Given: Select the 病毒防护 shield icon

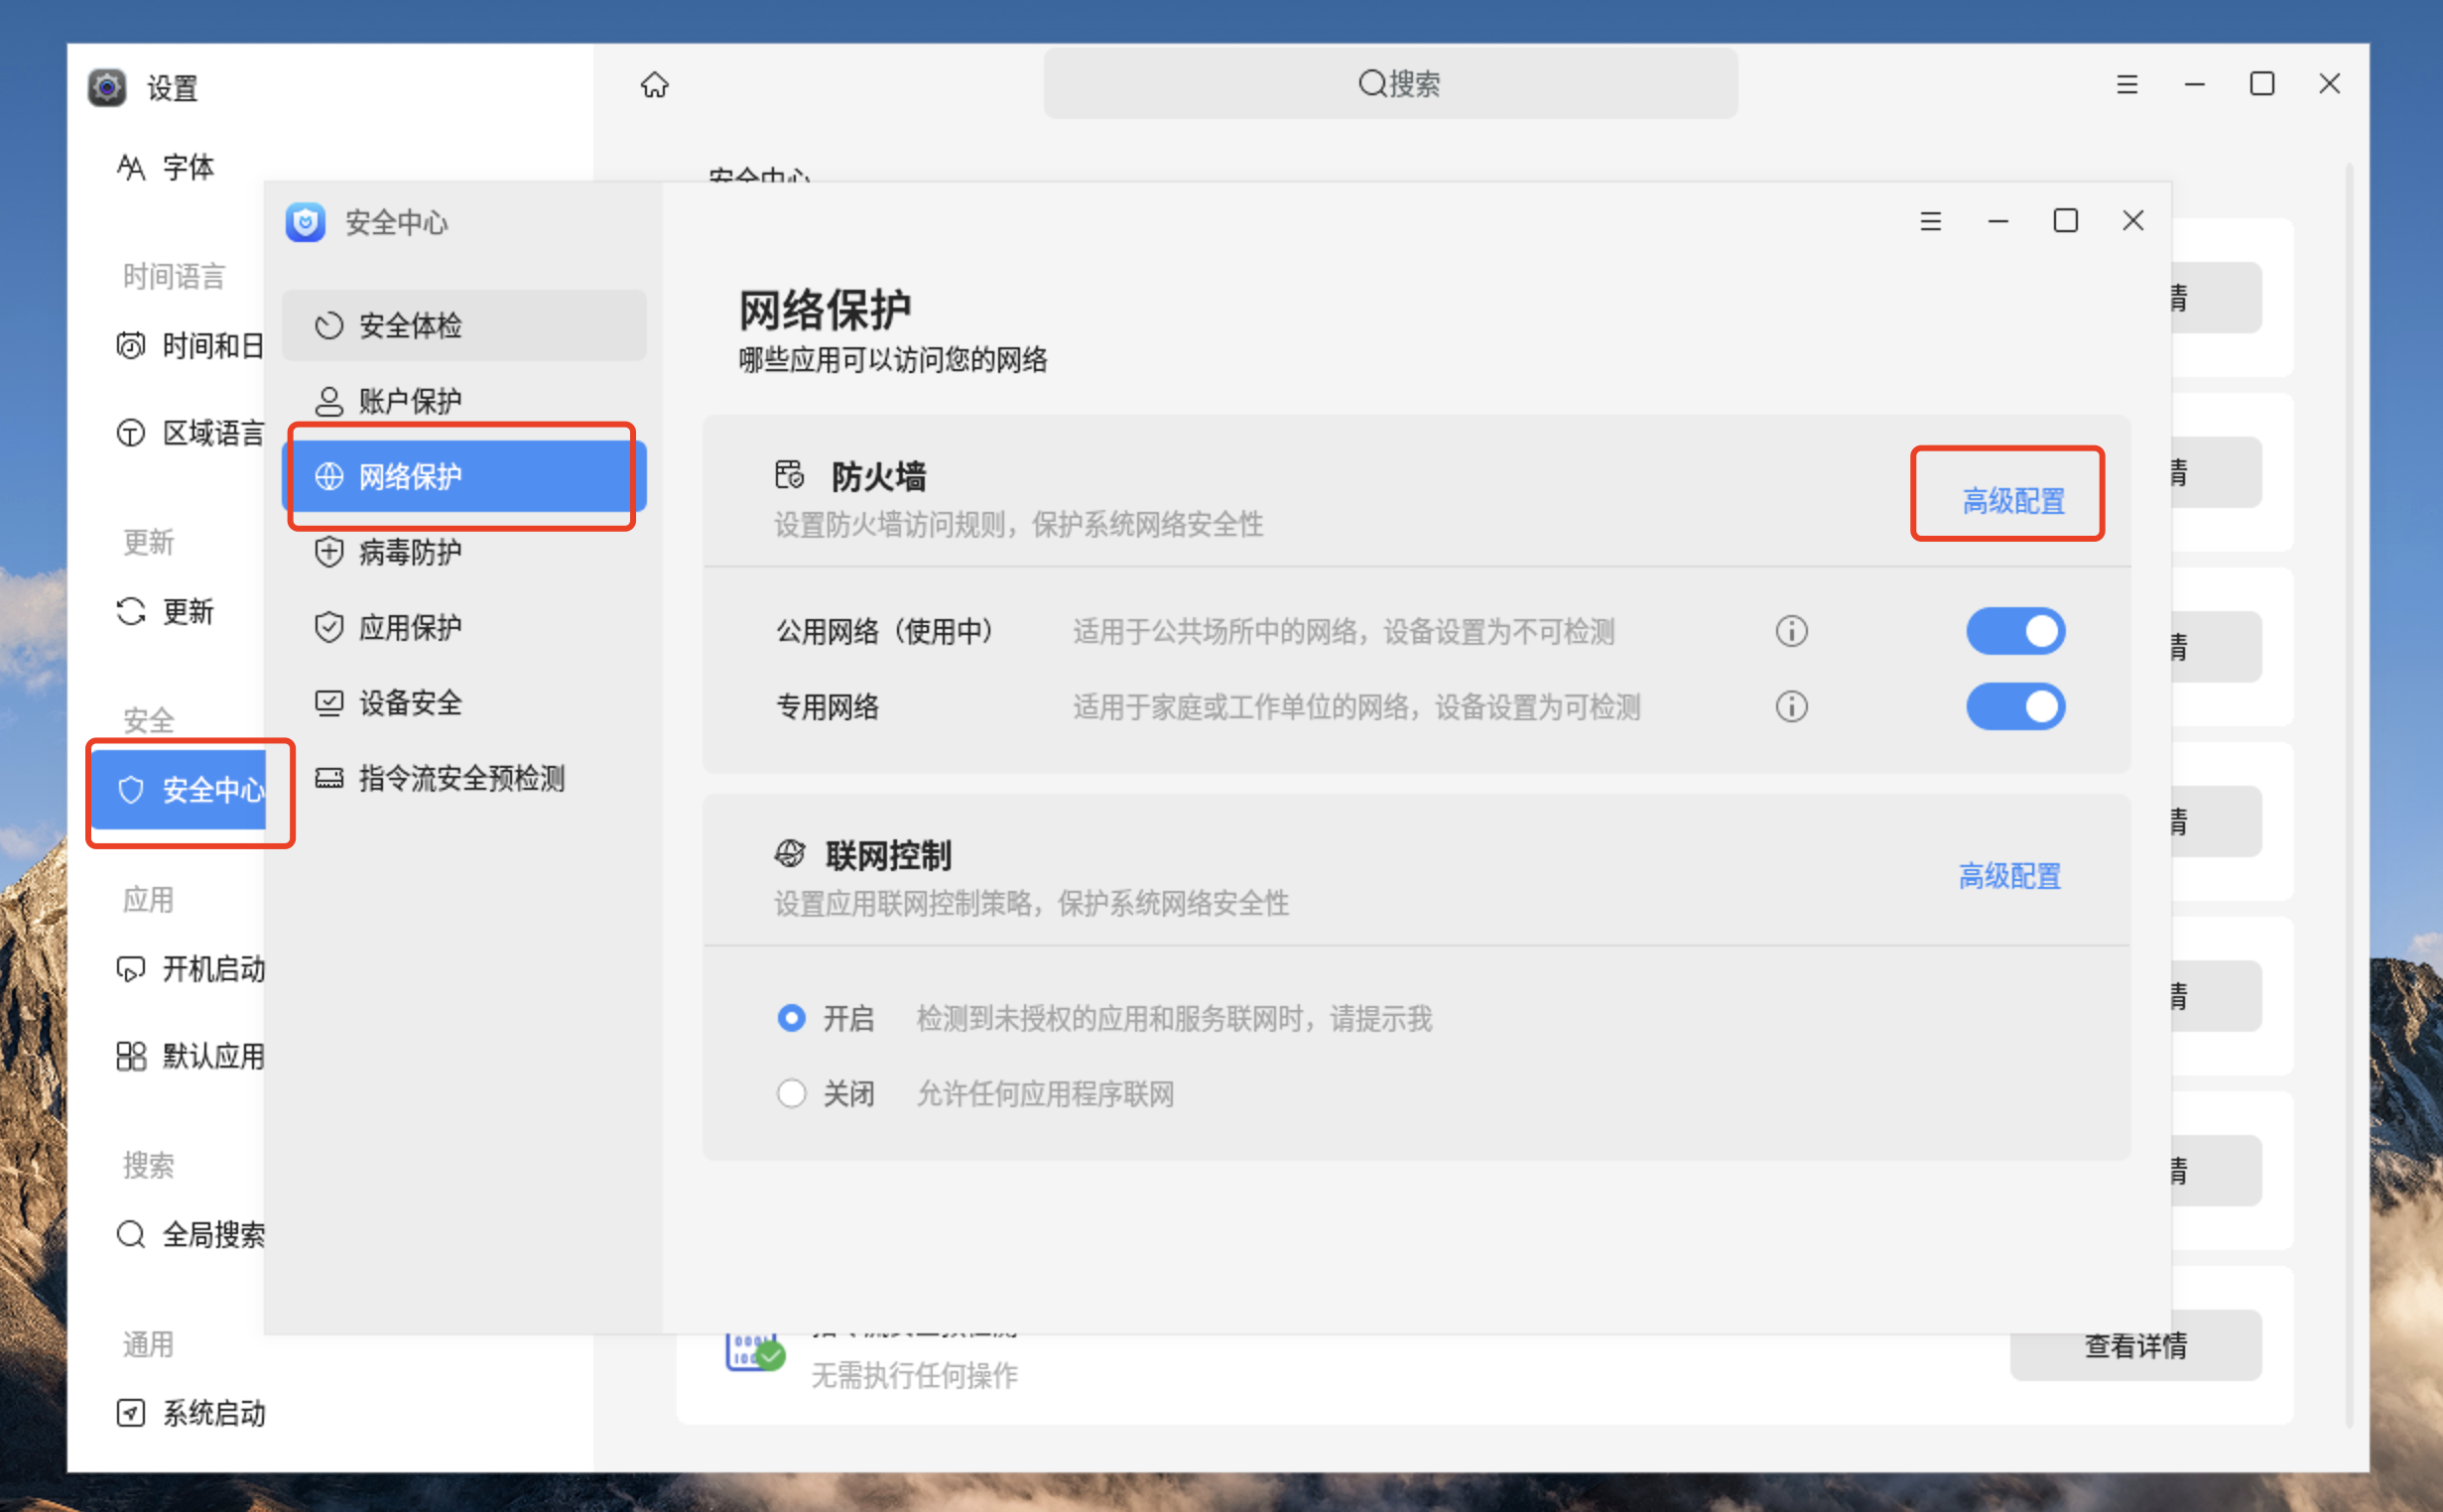Looking at the screenshot, I should [x=330, y=551].
